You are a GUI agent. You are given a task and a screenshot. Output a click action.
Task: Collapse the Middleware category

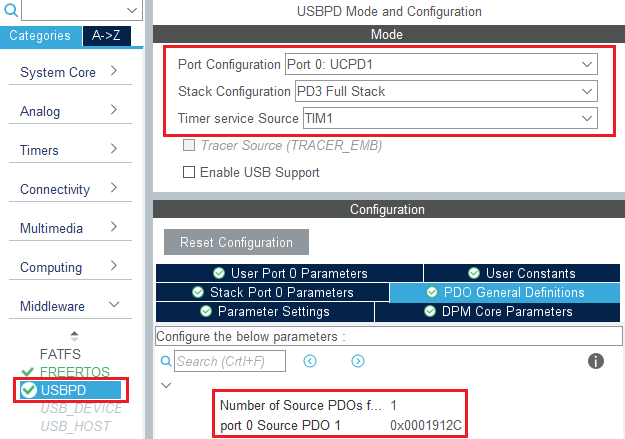[70, 306]
